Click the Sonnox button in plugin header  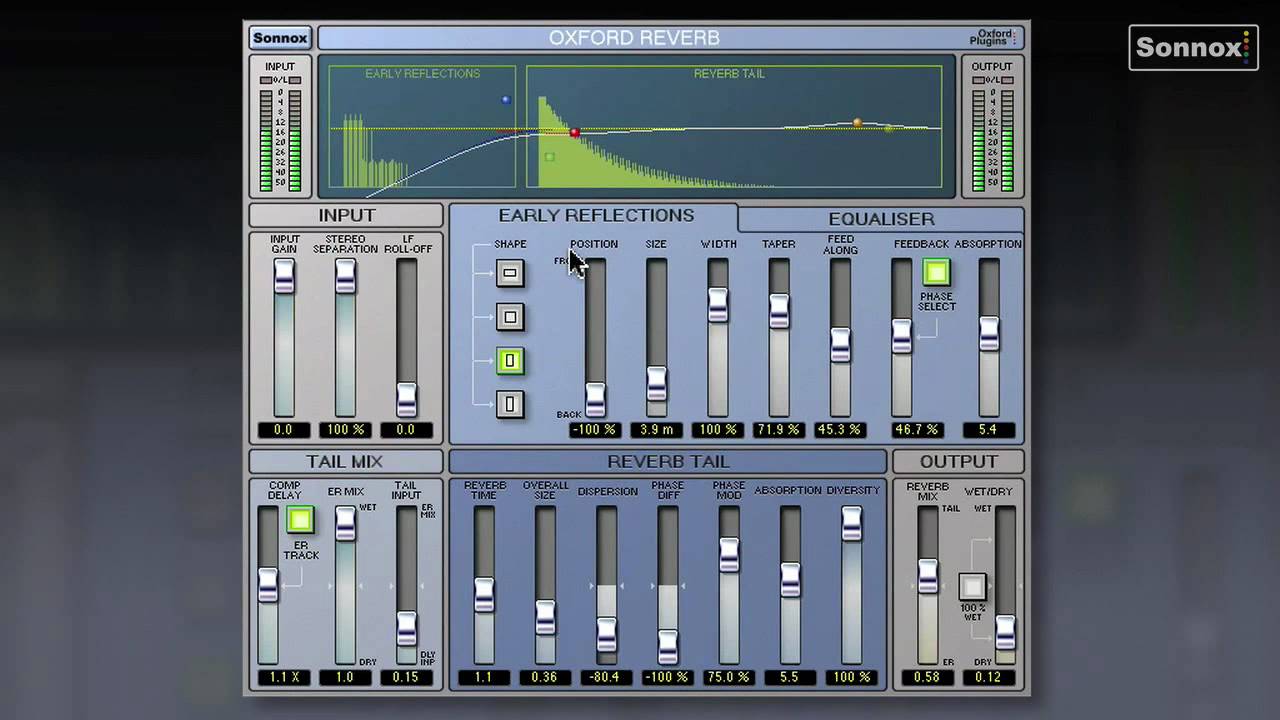(x=280, y=38)
